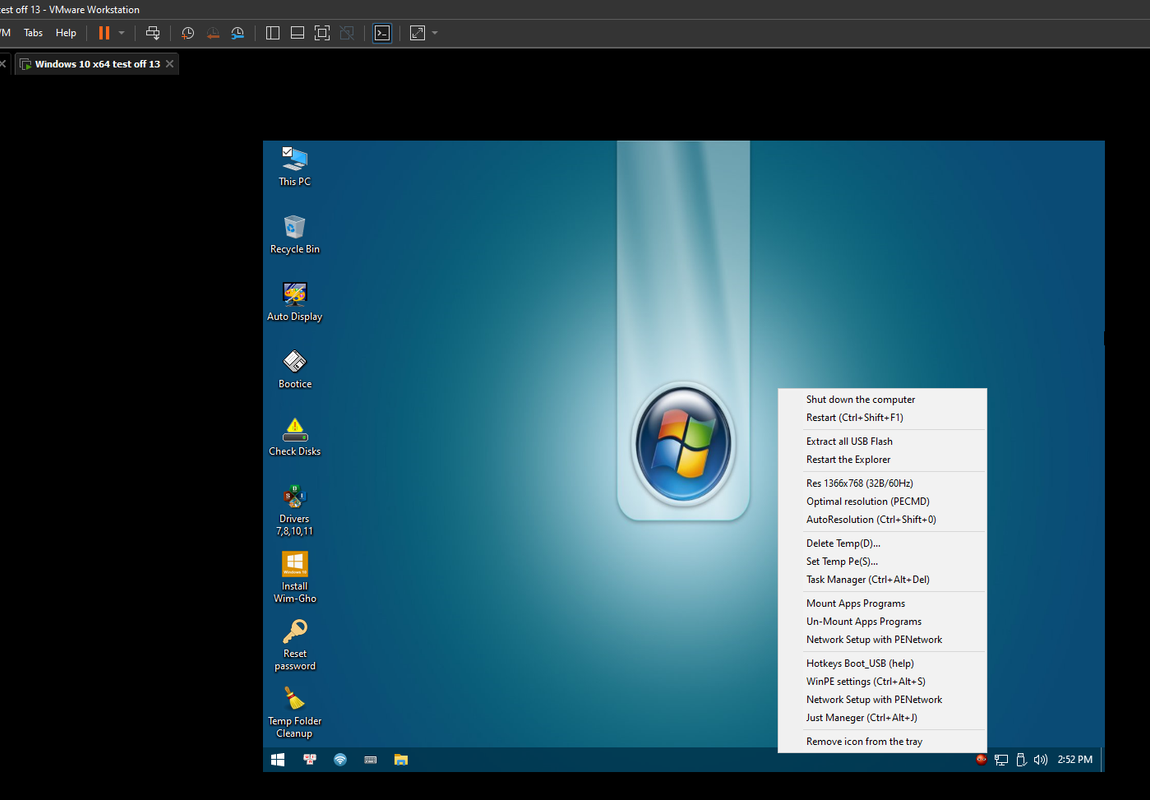Revert VM to the previous snapshot
The image size is (1150, 800).
point(213,33)
